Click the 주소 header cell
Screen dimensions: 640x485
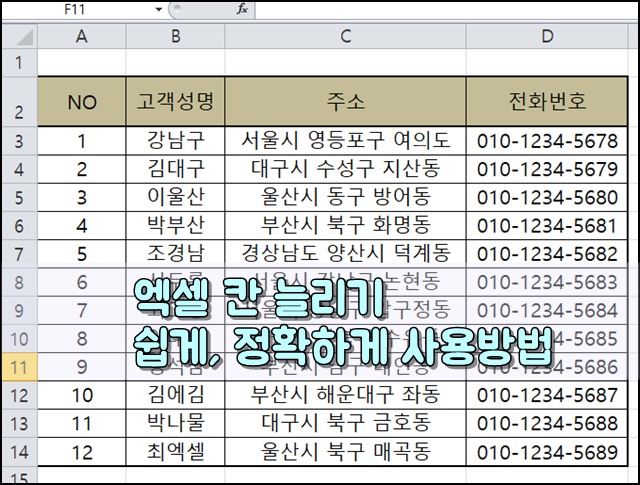pyautogui.click(x=345, y=101)
